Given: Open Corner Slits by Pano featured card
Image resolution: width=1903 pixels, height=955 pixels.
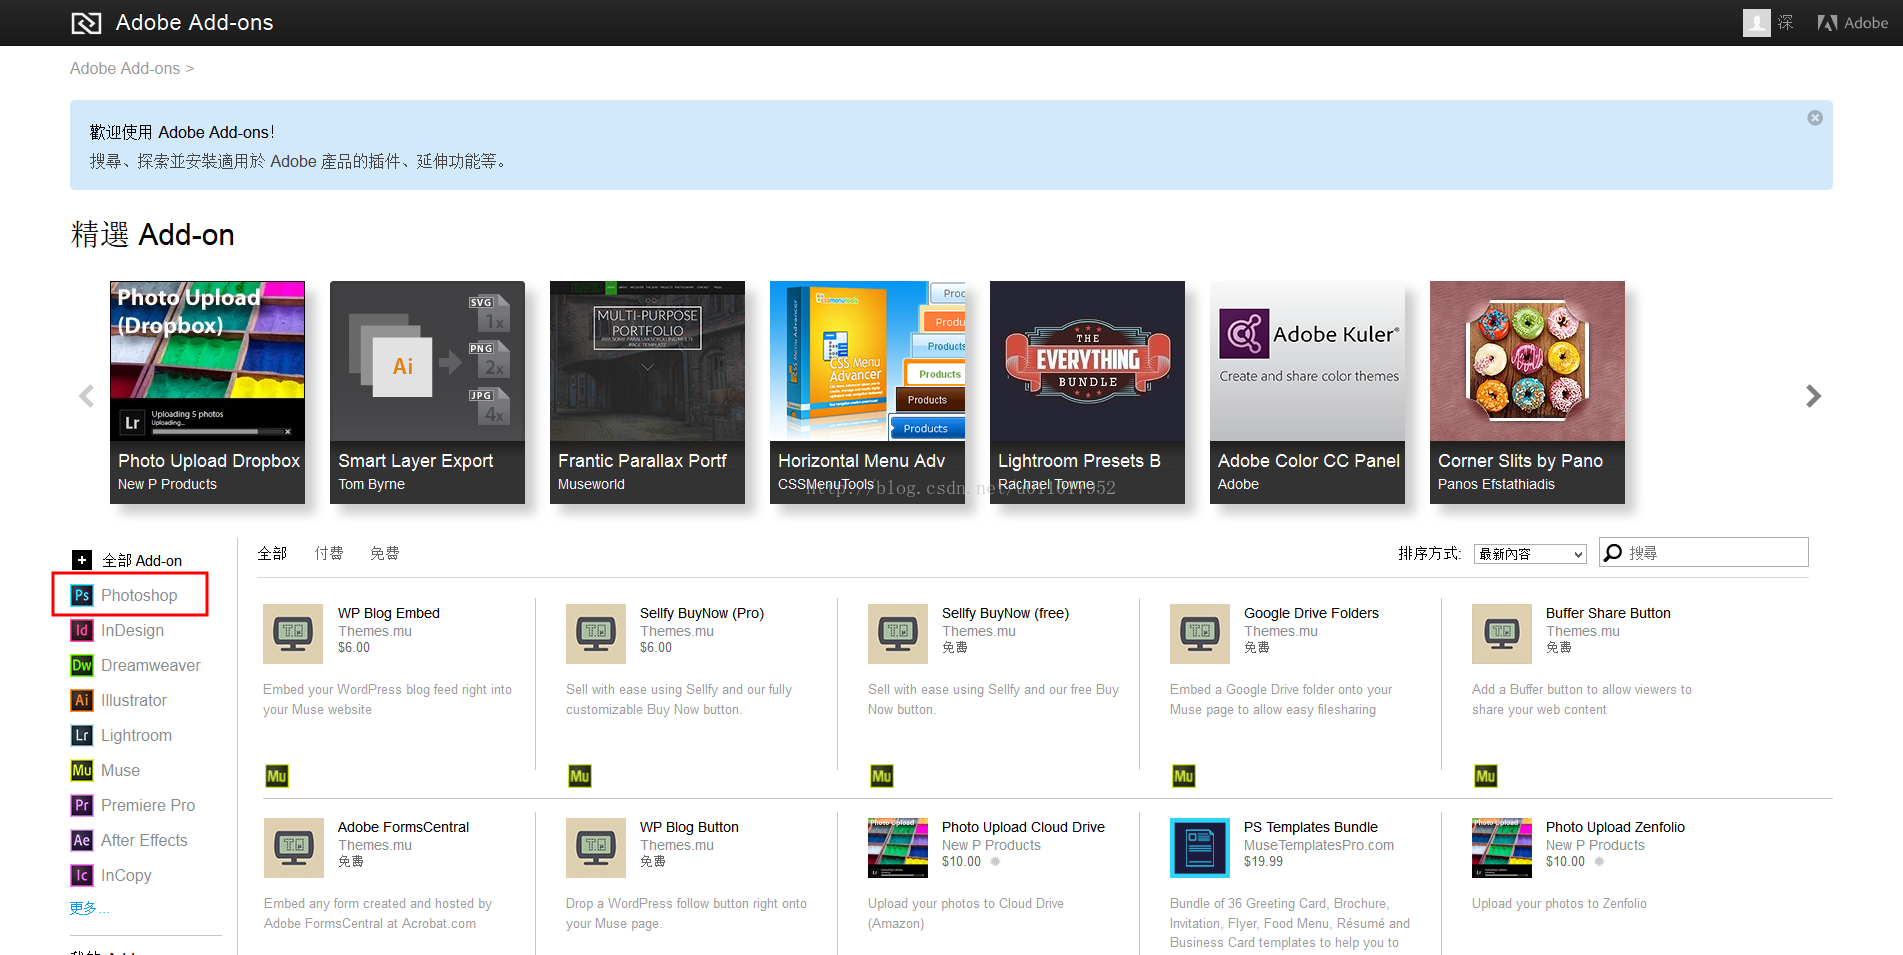Looking at the screenshot, I should pos(1527,392).
